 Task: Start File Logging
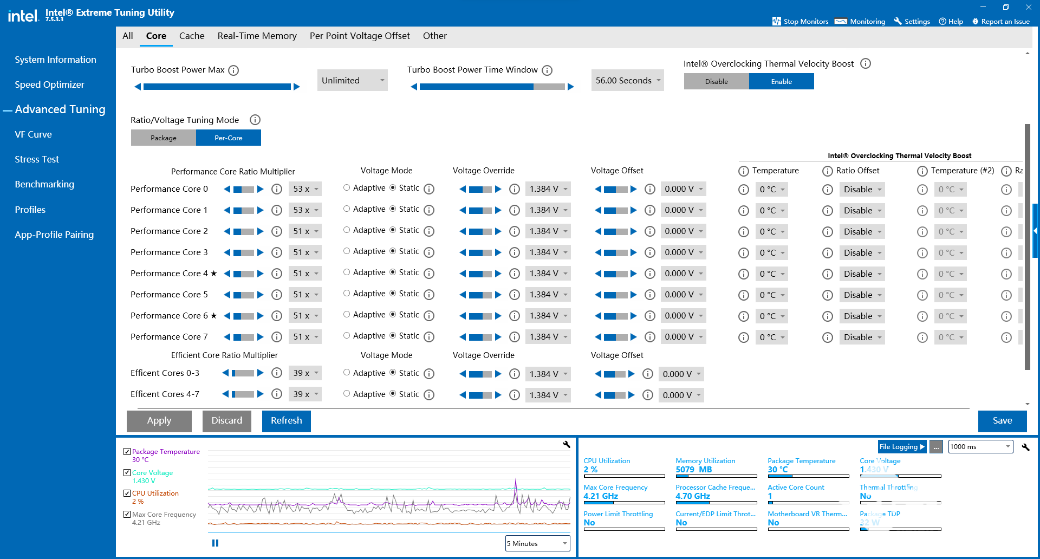tap(902, 447)
